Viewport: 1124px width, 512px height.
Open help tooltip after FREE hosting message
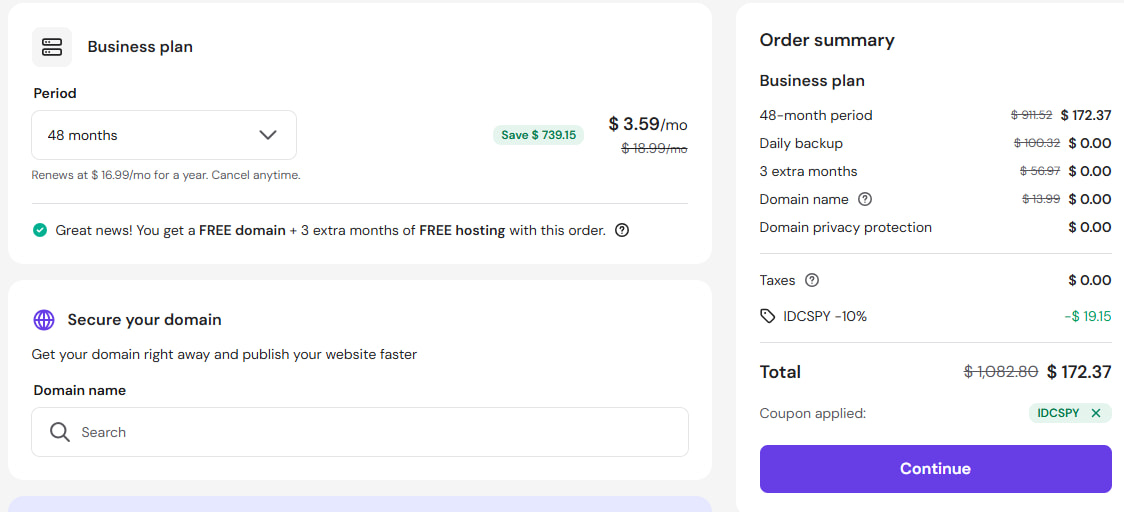pos(622,230)
